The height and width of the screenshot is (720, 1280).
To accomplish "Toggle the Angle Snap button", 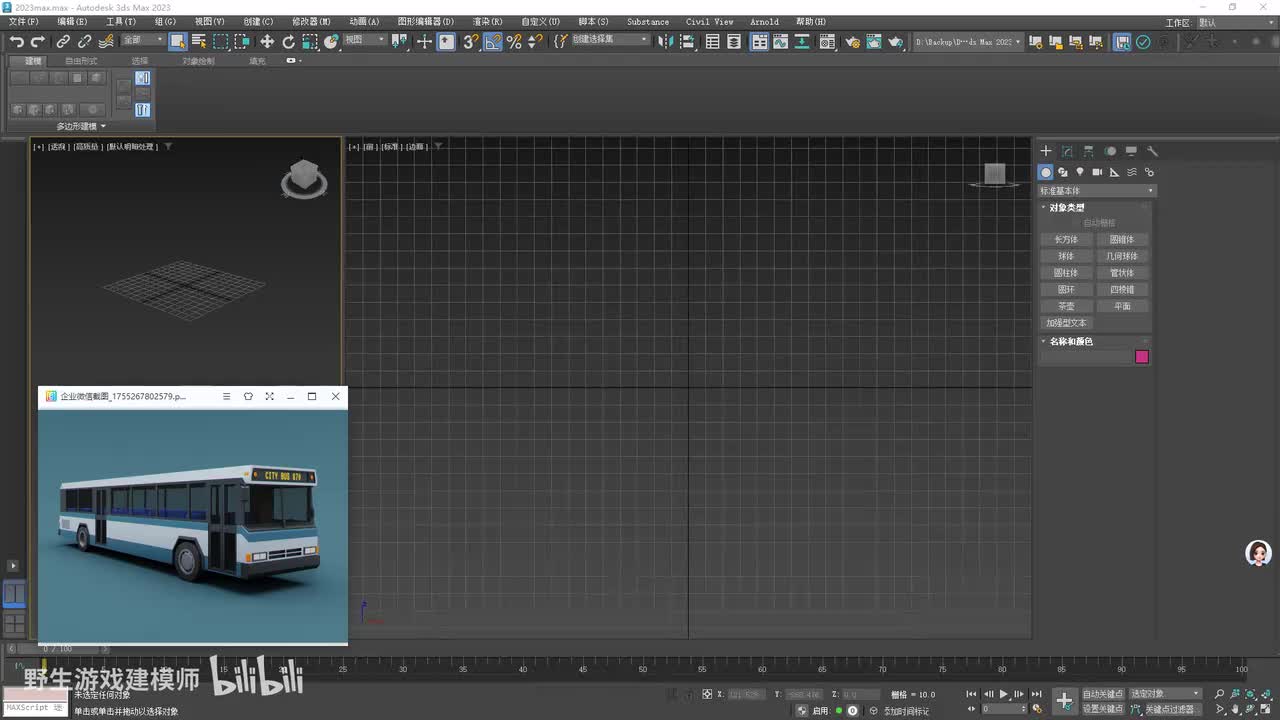I will tap(492, 42).
